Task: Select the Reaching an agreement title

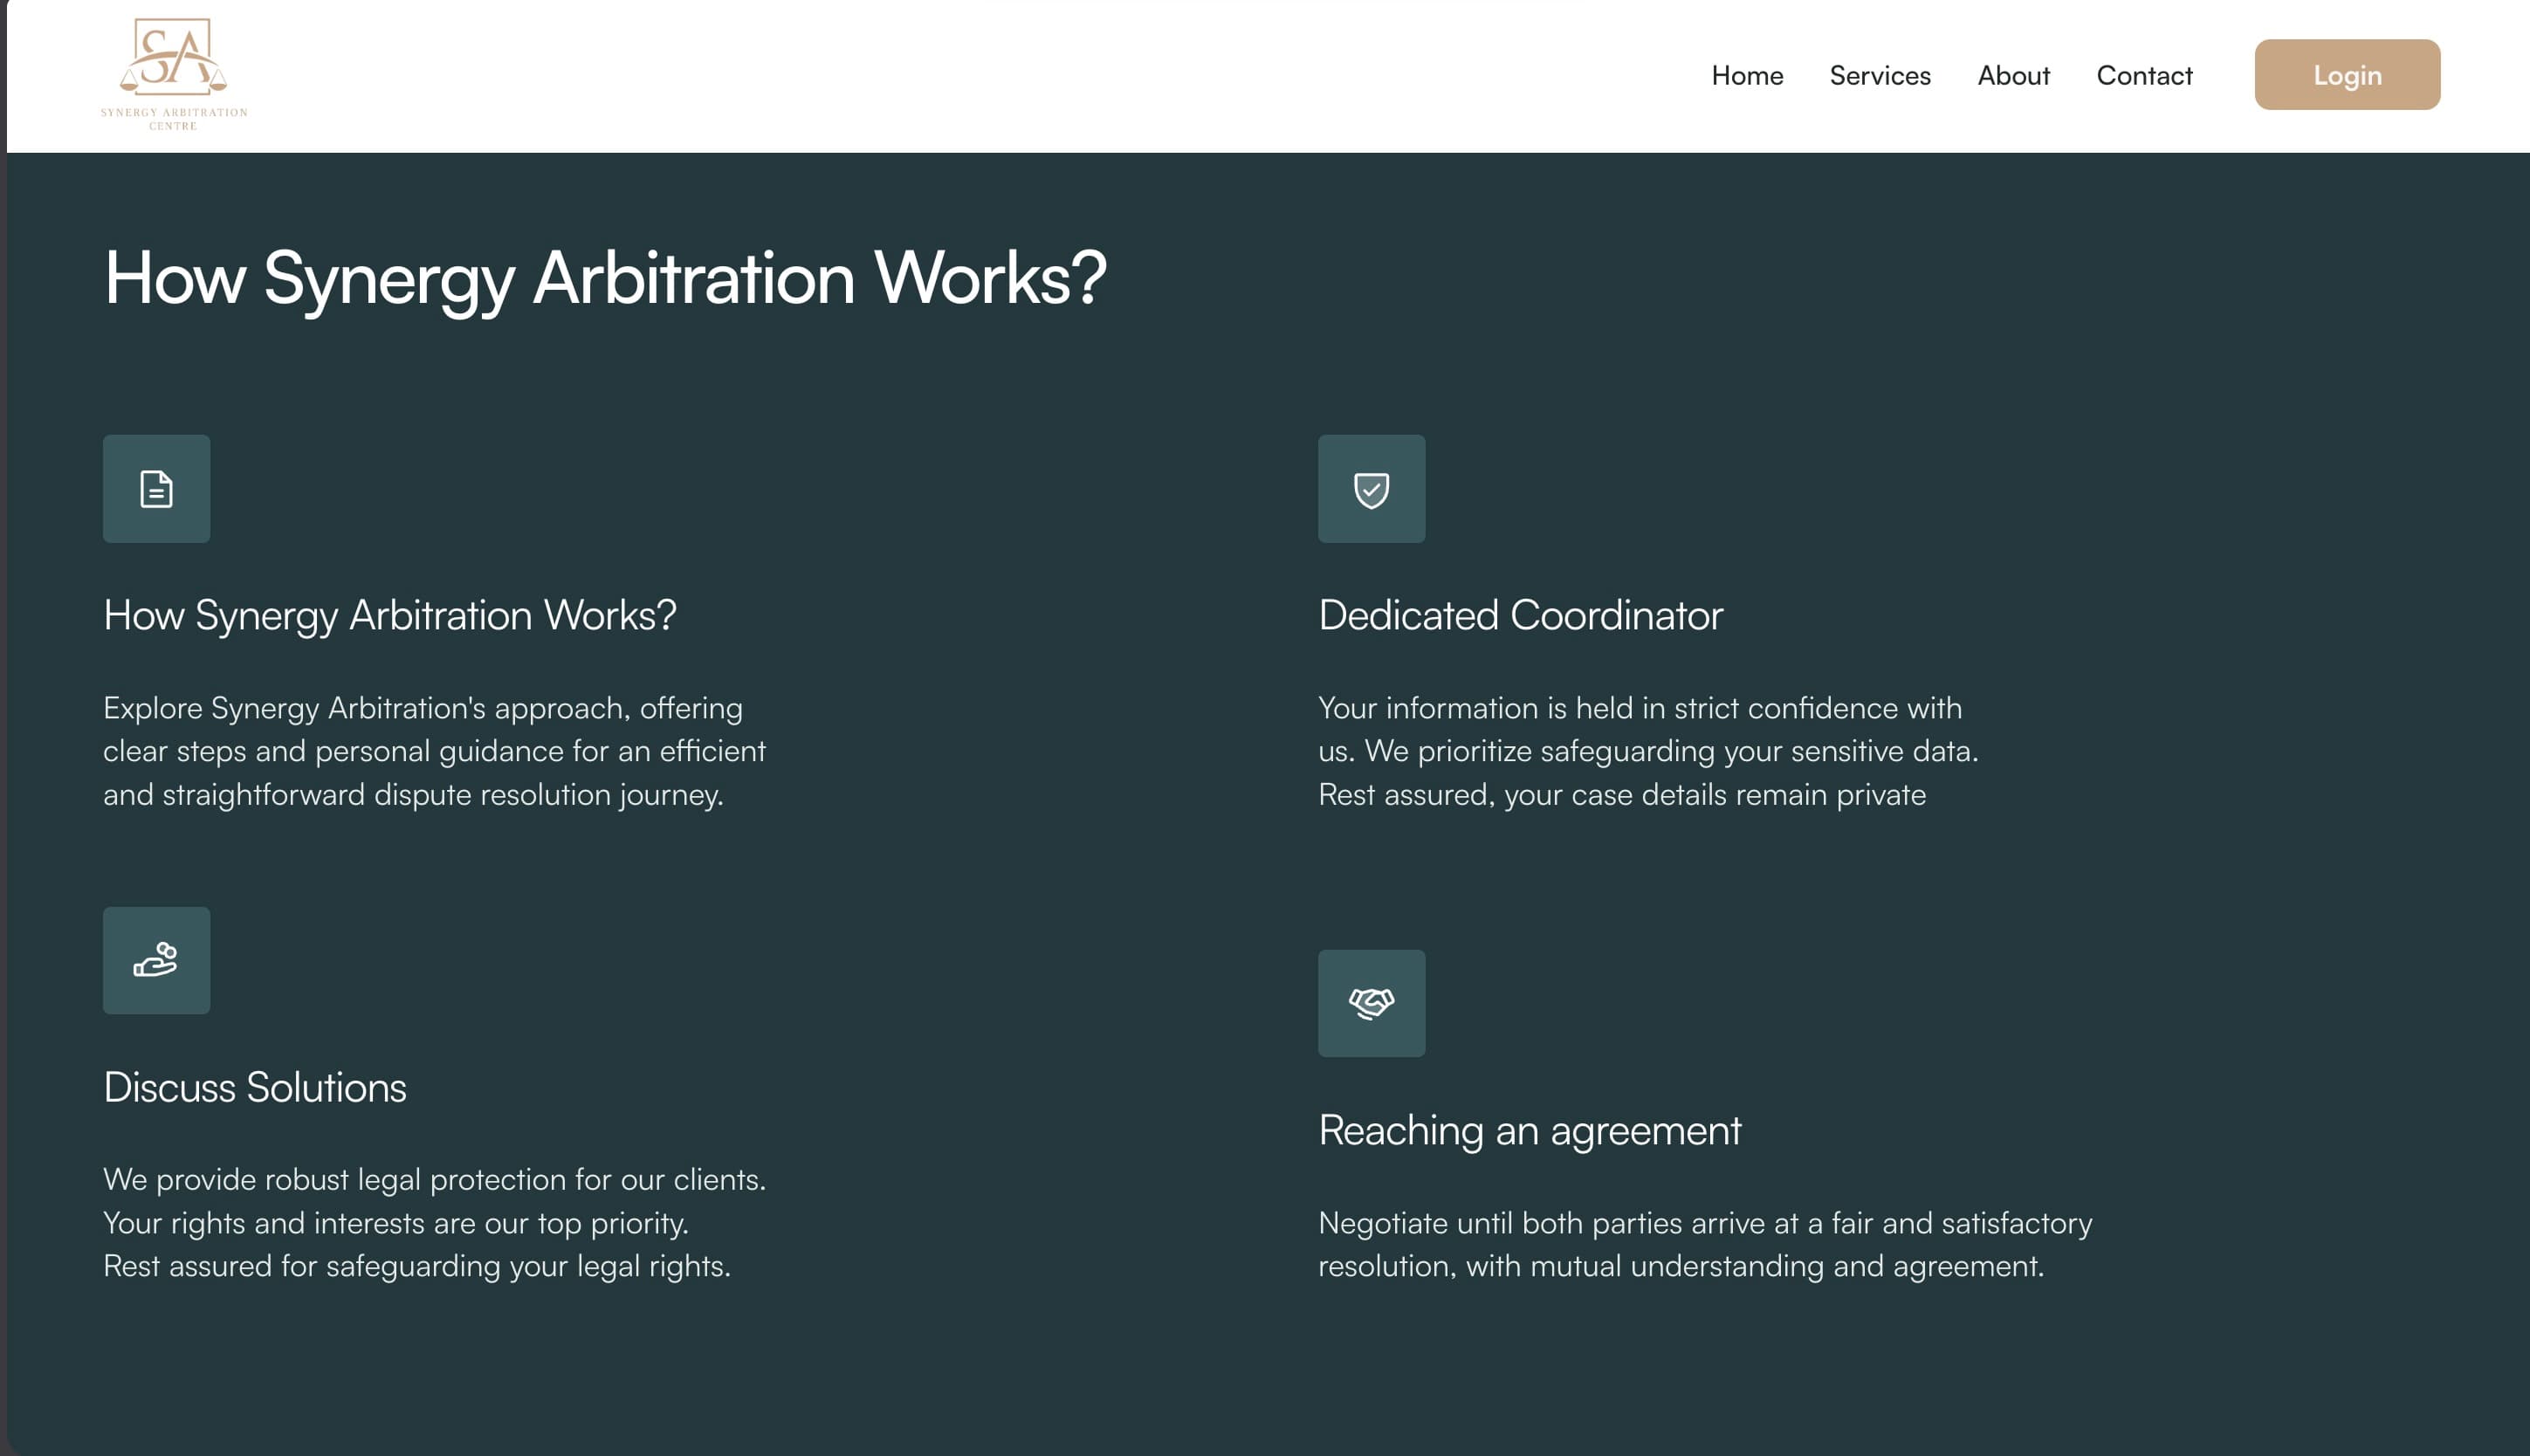Action: tap(1530, 1130)
